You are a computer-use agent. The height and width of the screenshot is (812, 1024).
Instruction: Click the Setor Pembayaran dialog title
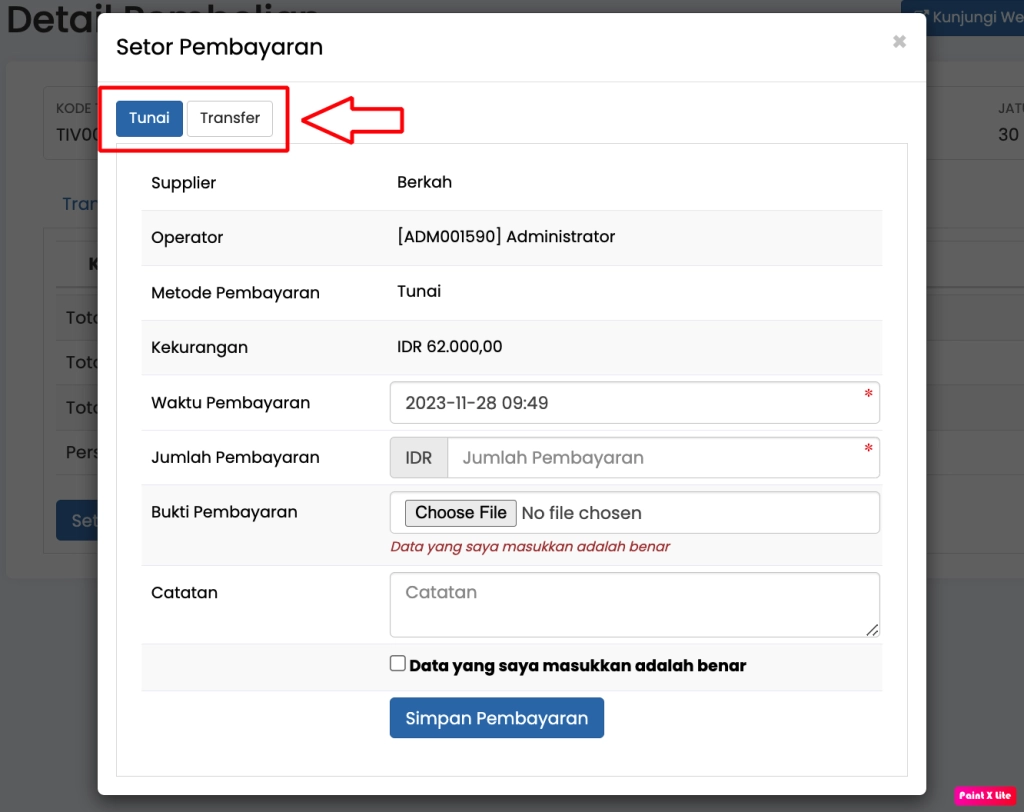coord(219,47)
